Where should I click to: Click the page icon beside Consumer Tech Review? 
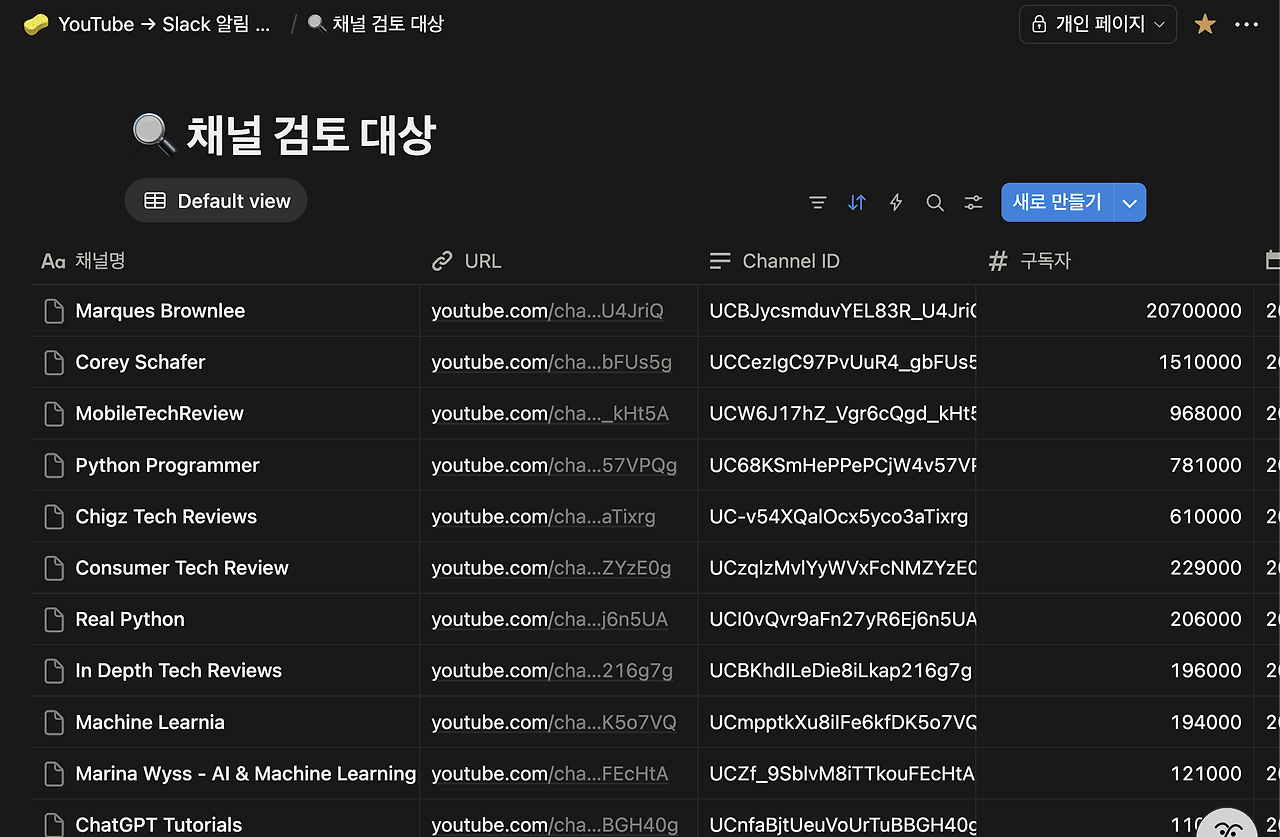[54, 568]
